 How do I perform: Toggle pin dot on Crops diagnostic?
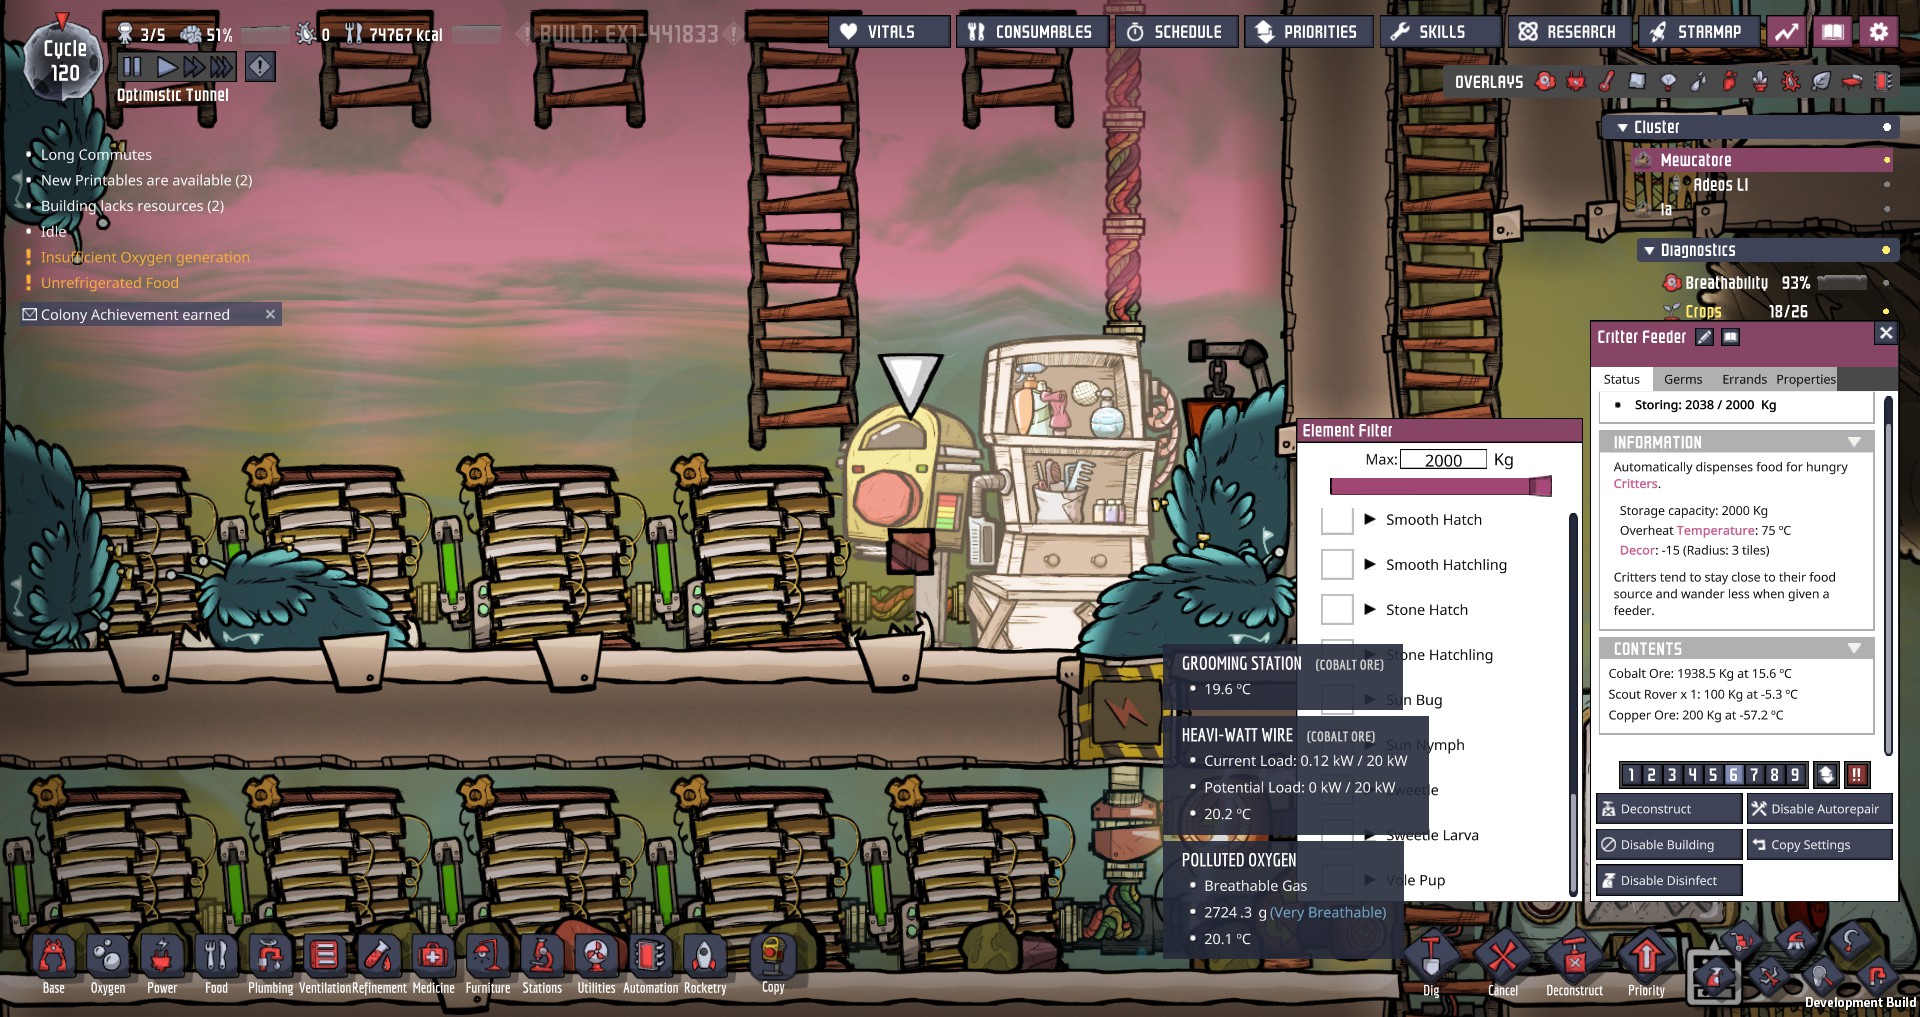[1886, 311]
